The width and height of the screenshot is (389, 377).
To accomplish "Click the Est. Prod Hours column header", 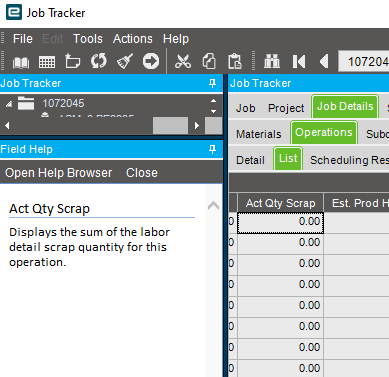I will [357, 203].
